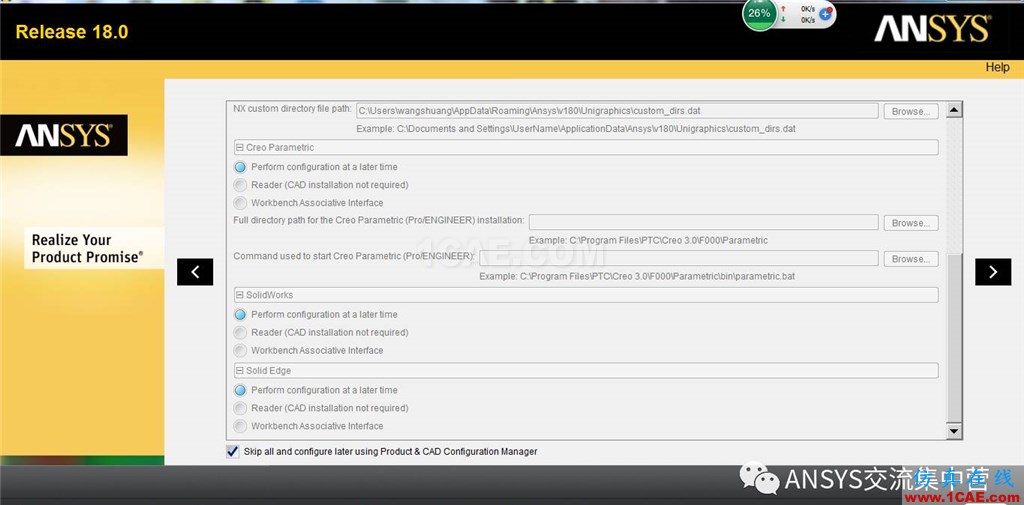
Task: Click the Creo Parametric full directory path field
Action: coord(703,223)
